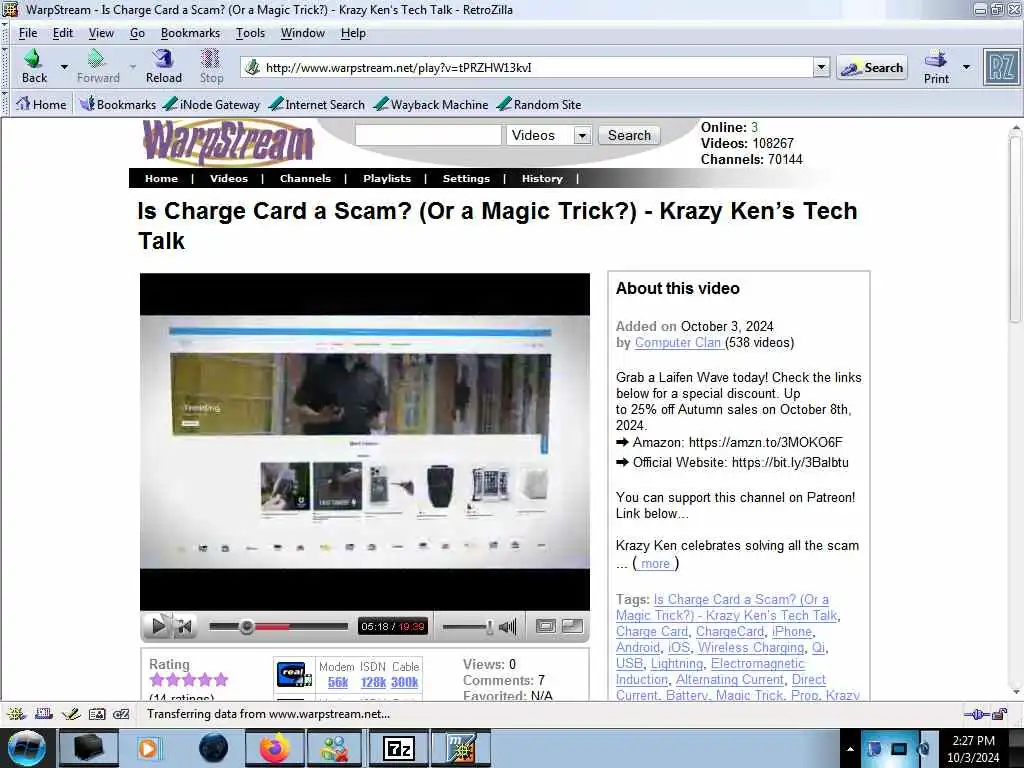Select the 128k ISDN stream link
Image resolution: width=1024 pixels, height=768 pixels.
point(373,682)
